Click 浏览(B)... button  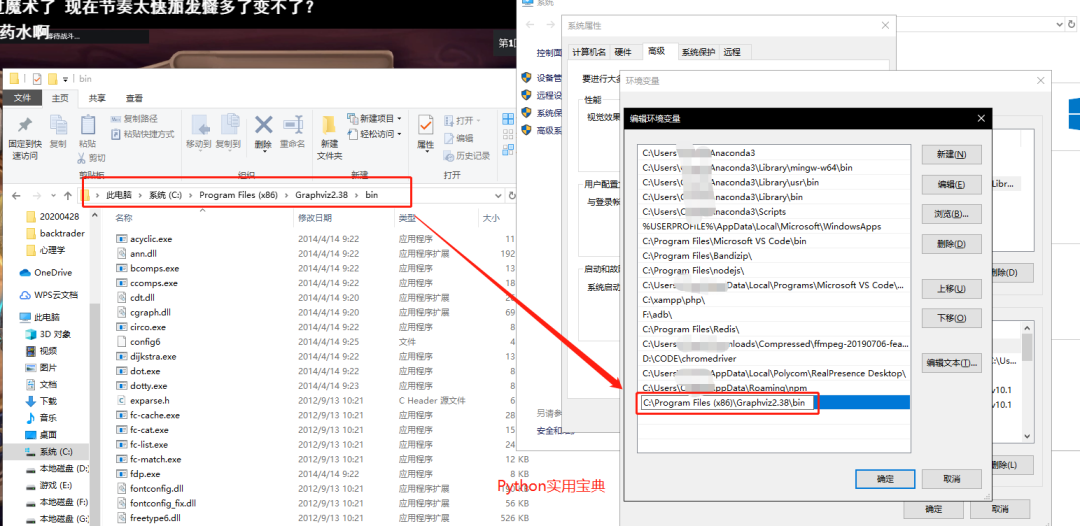[x=951, y=214]
